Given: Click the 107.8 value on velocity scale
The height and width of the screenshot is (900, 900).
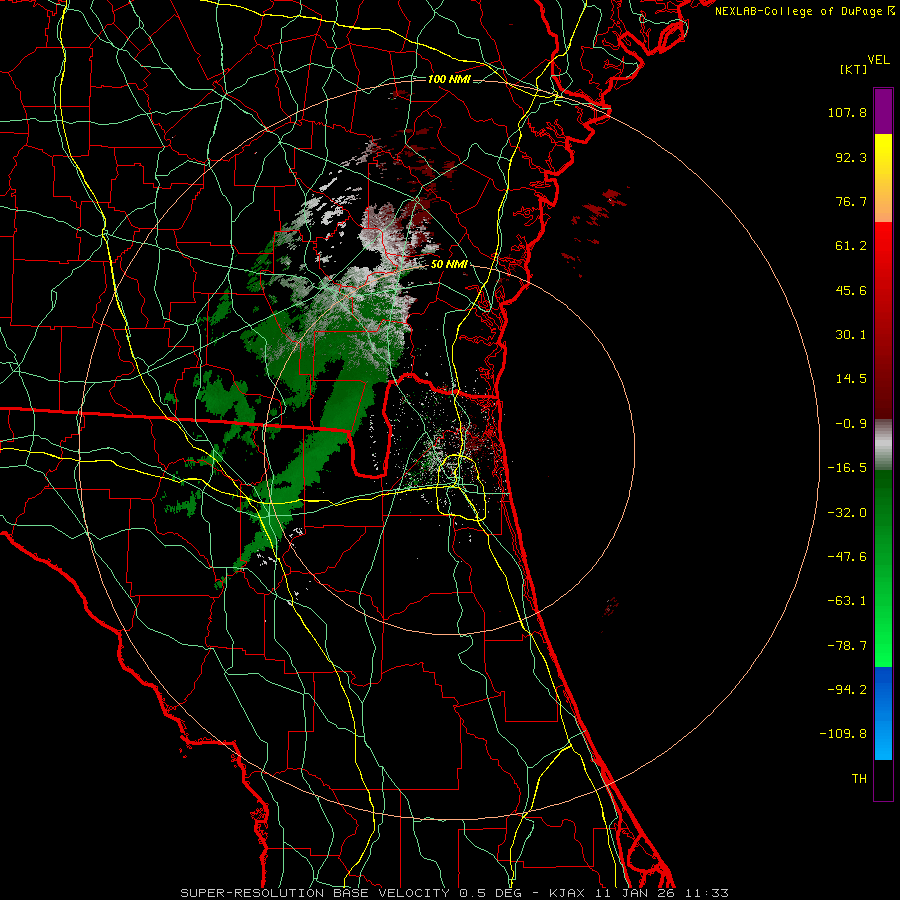Looking at the screenshot, I should [847, 112].
